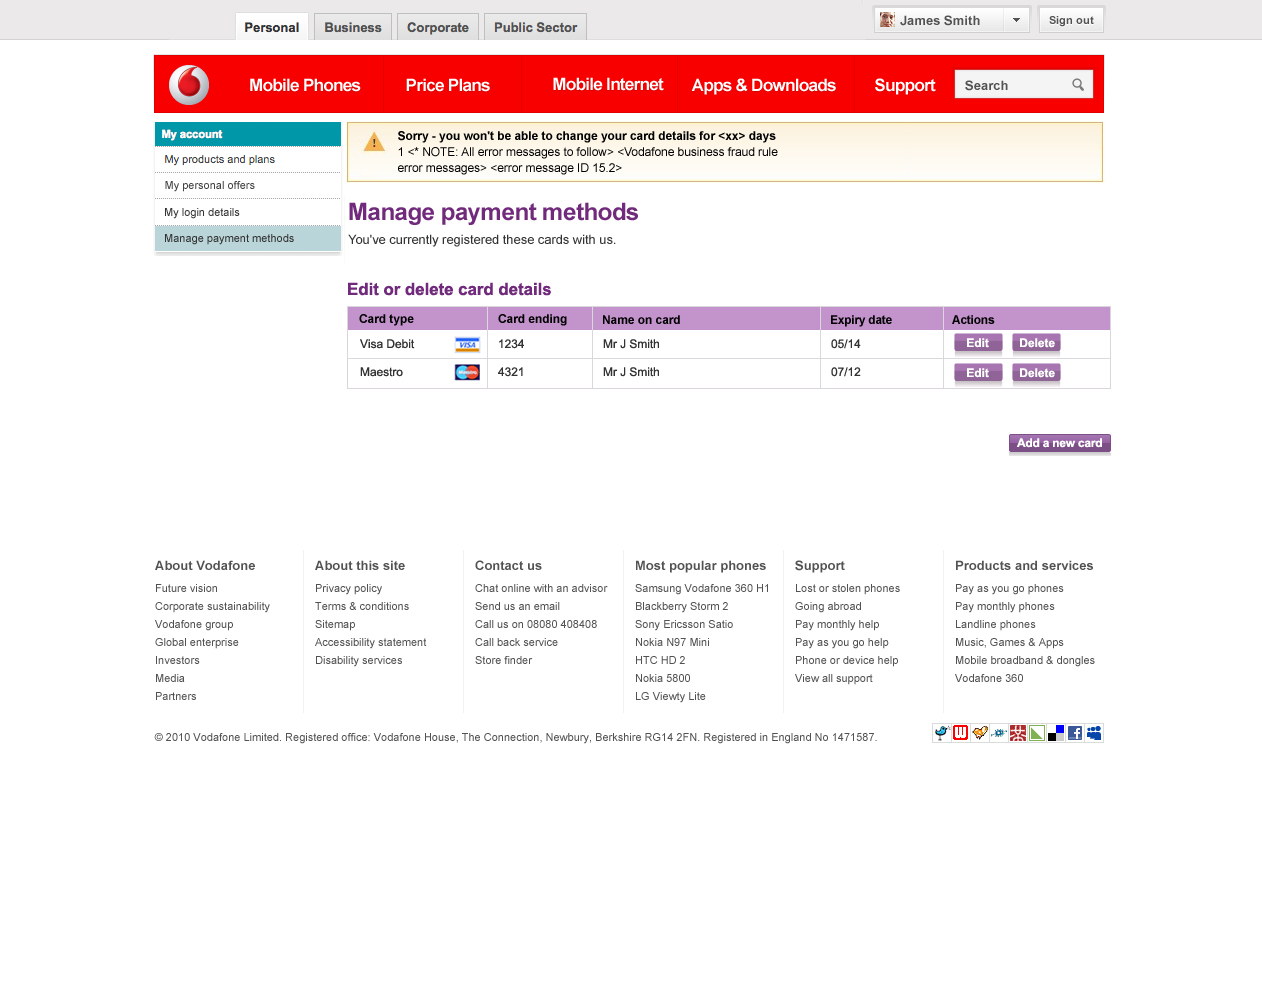
Task: Delete the Maestro card
Action: (1036, 373)
